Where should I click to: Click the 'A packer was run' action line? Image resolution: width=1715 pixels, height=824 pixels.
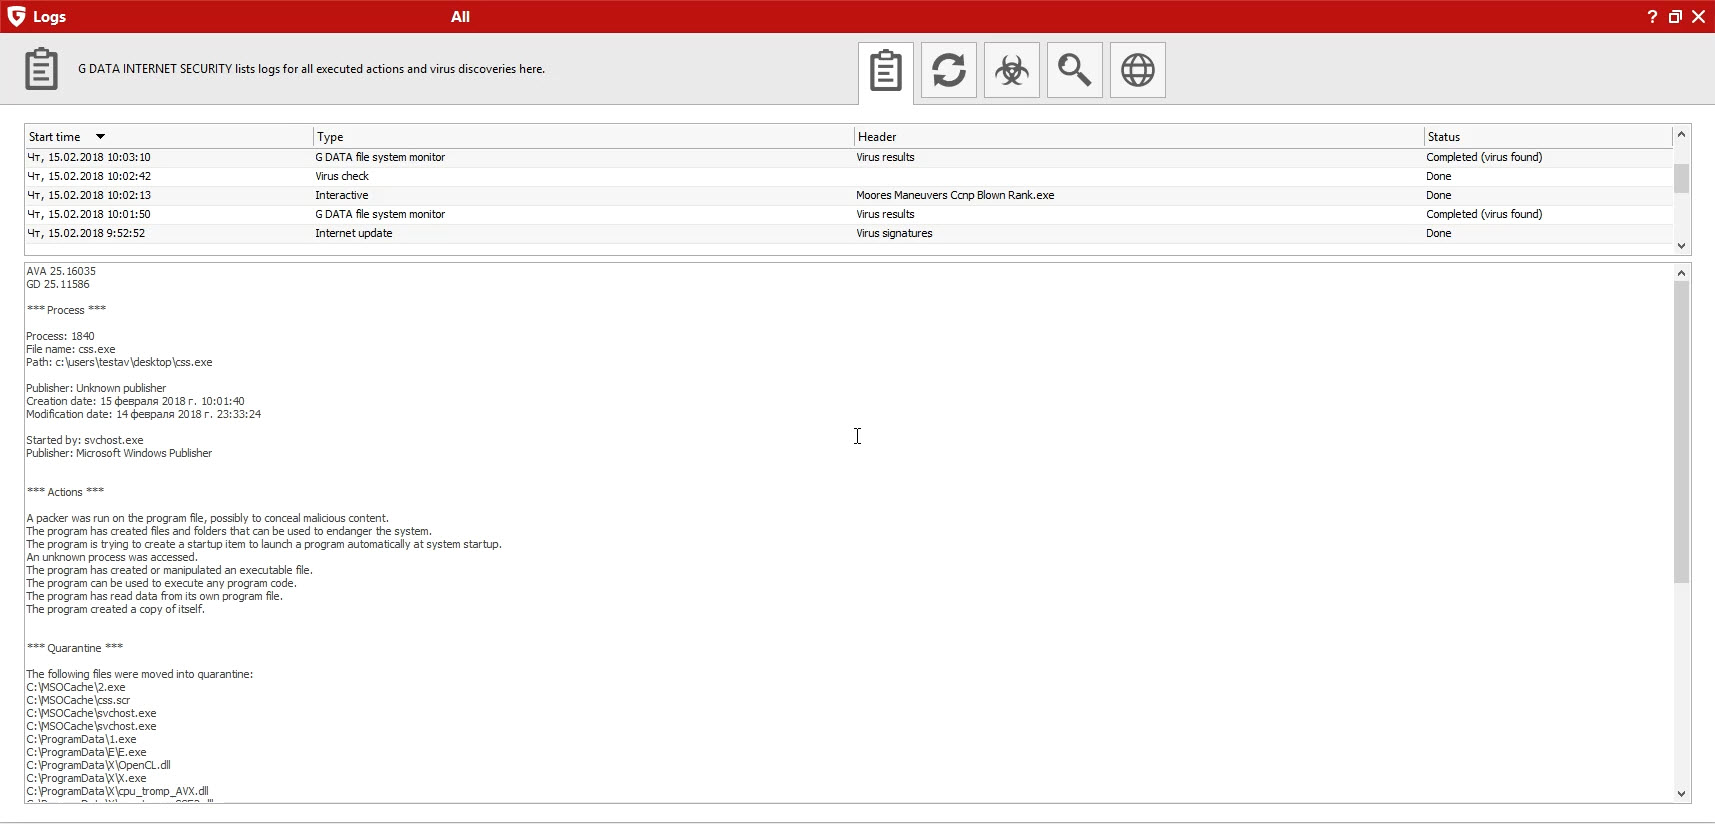pyautogui.click(x=207, y=518)
